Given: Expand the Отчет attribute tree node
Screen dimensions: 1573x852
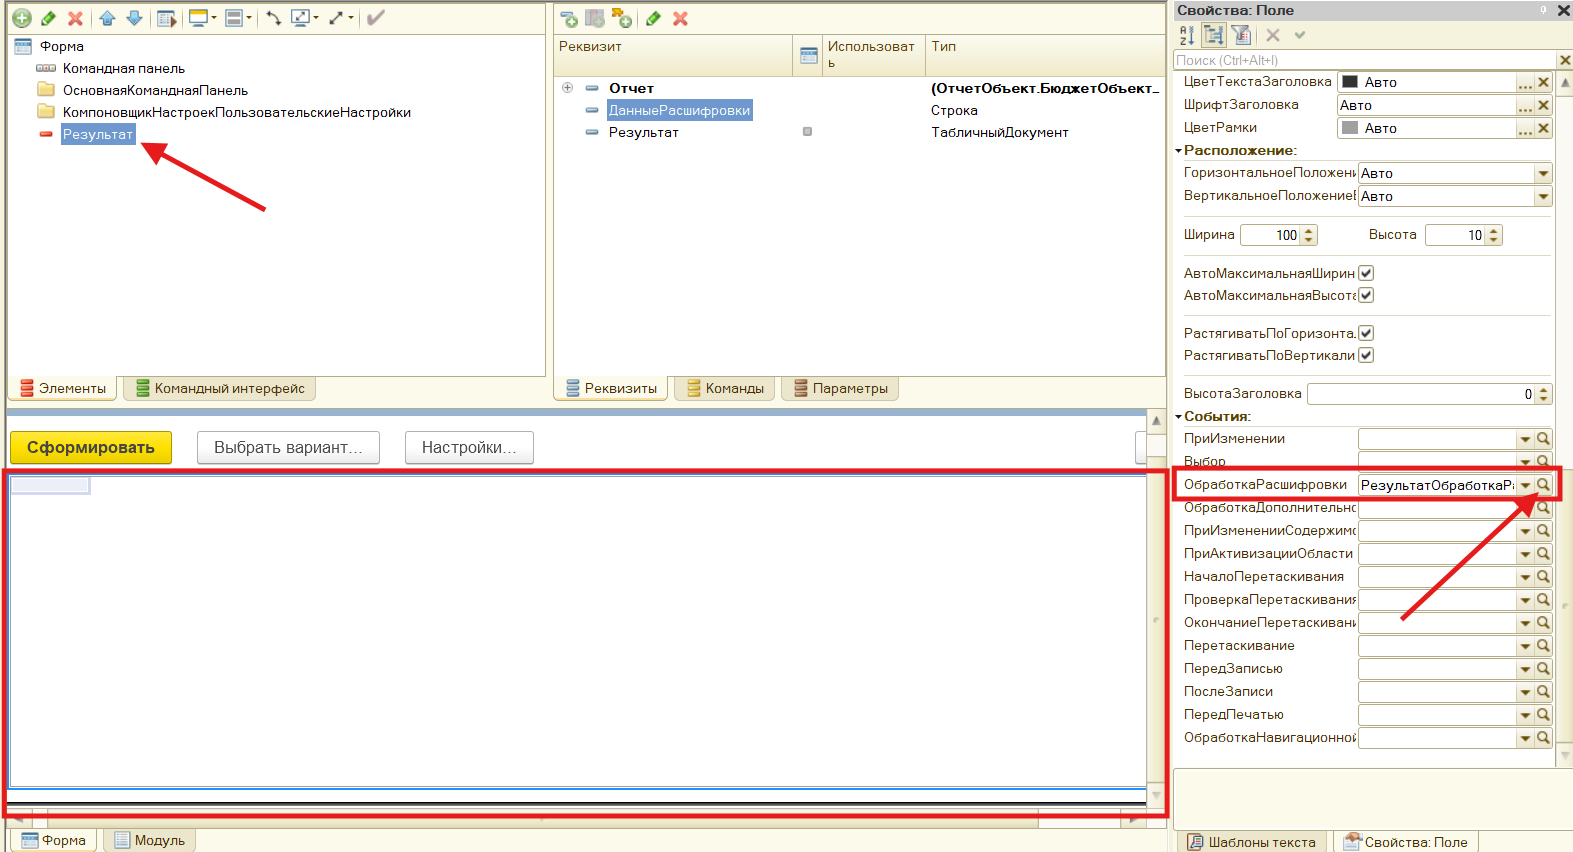Looking at the screenshot, I should coord(568,88).
